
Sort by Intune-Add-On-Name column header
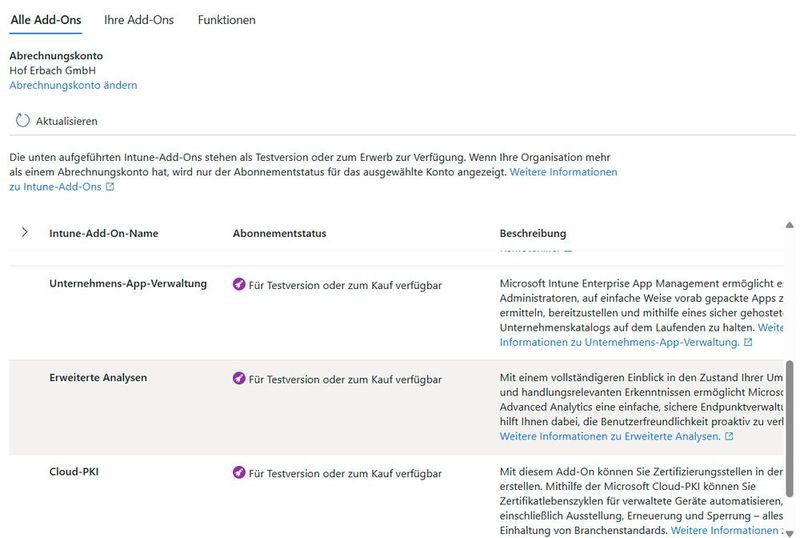click(x=104, y=233)
